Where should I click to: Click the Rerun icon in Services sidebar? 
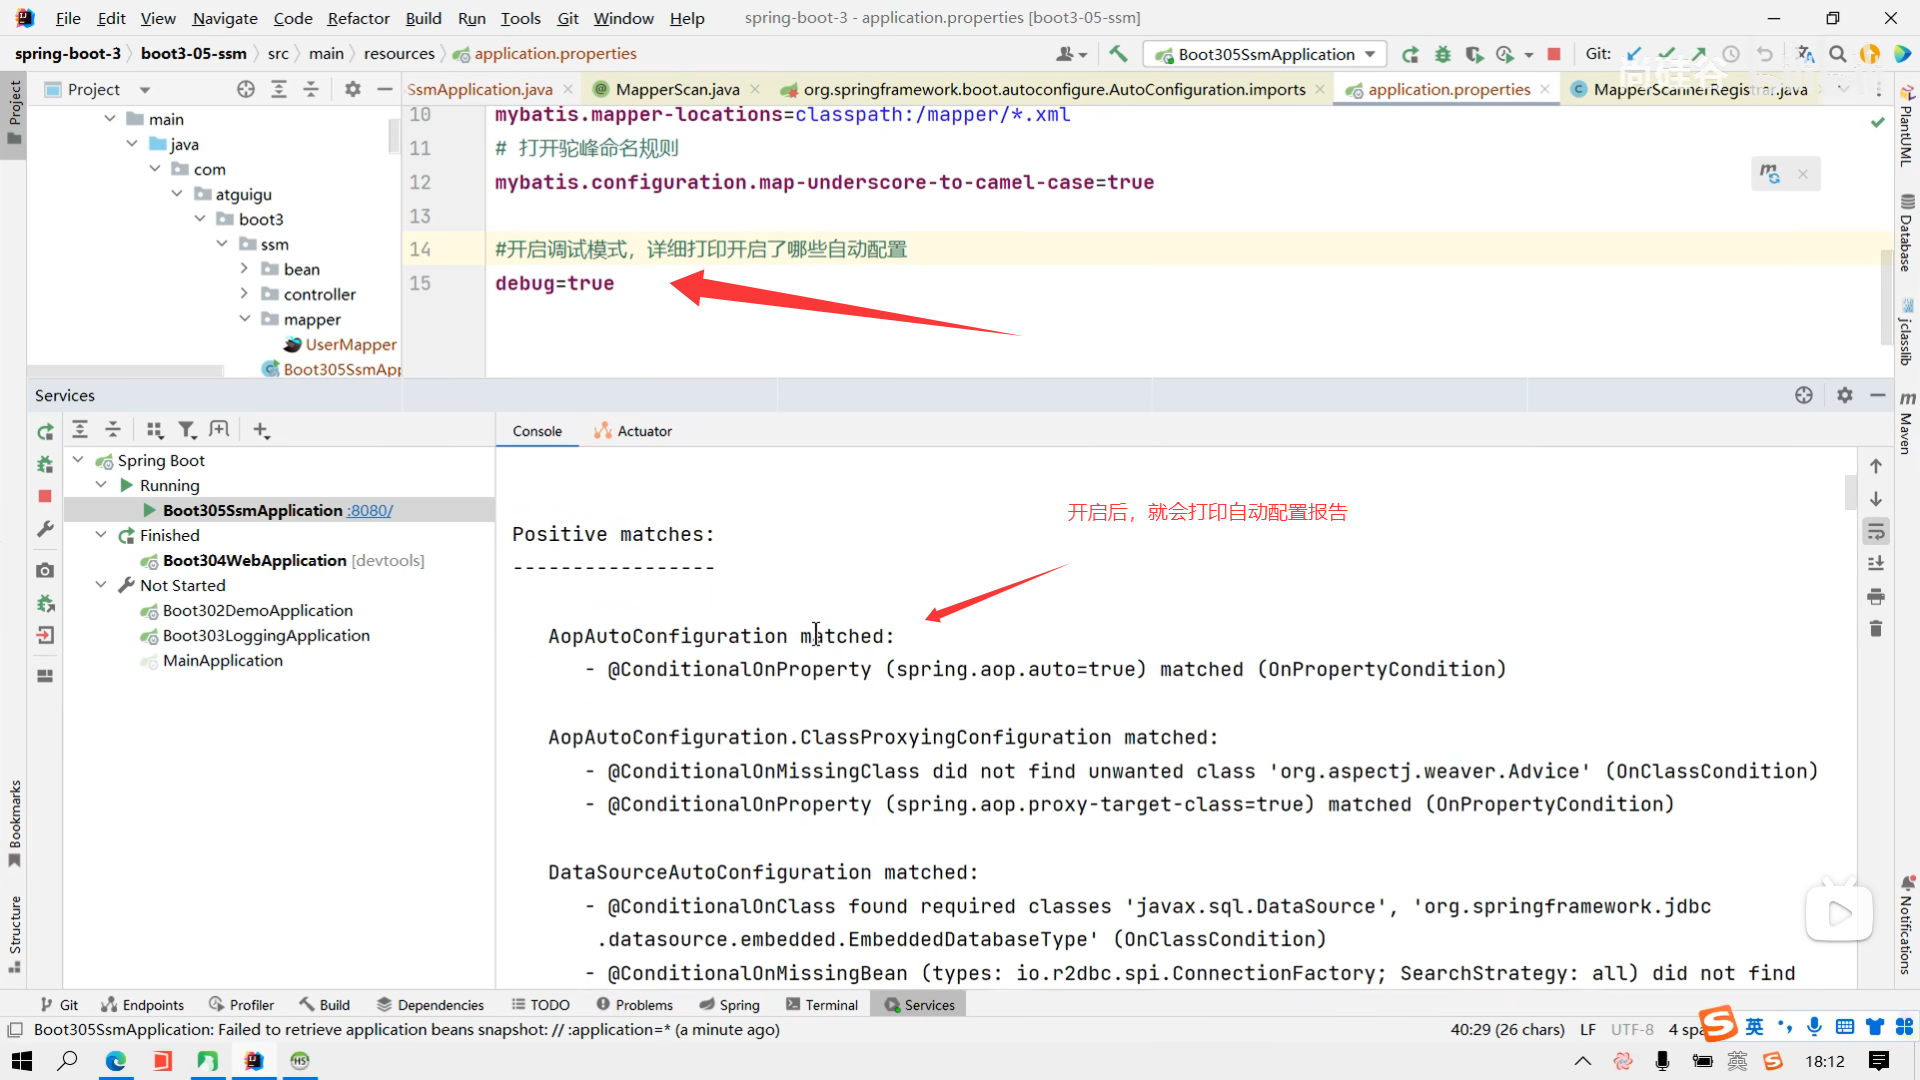[45, 431]
